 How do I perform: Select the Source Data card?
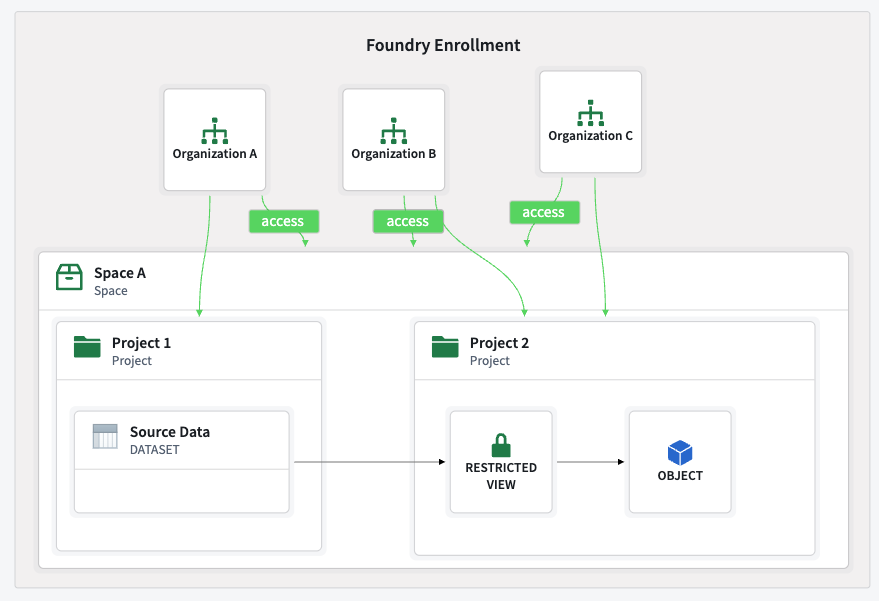pos(181,461)
